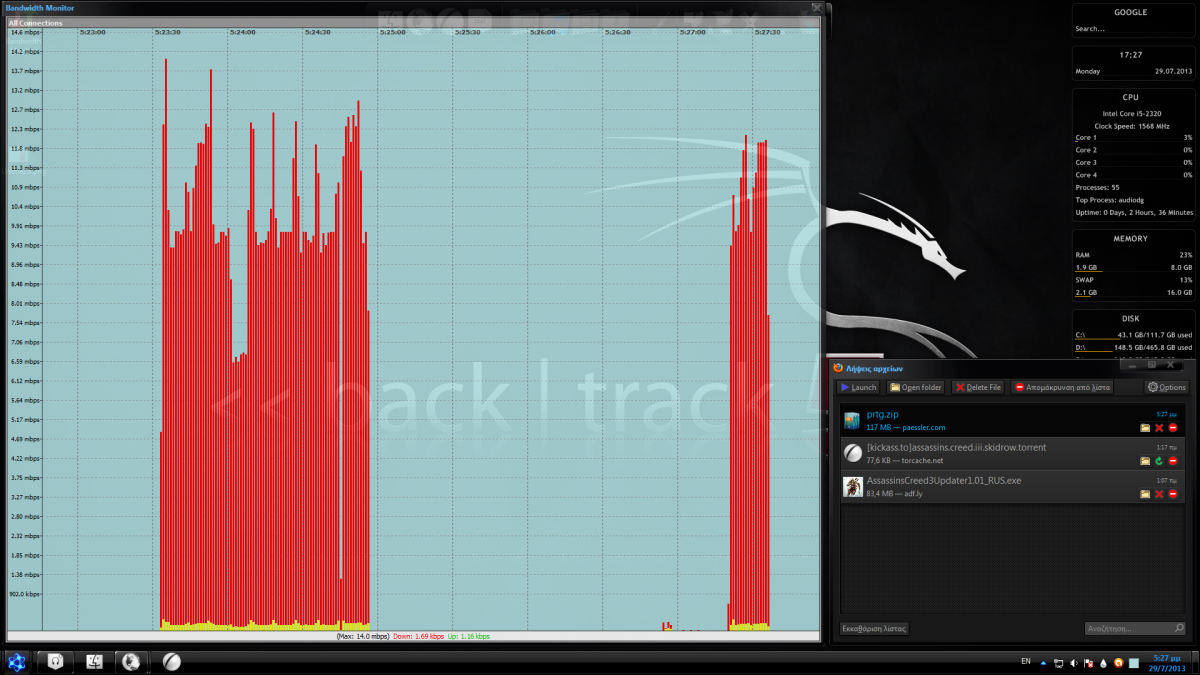
Task: Click the 117 MB — paessler.com source text
Action: [905, 427]
